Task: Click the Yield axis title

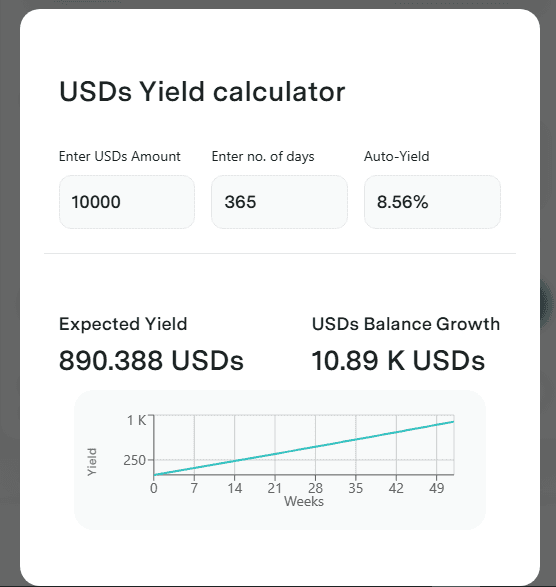Action: coord(92,462)
